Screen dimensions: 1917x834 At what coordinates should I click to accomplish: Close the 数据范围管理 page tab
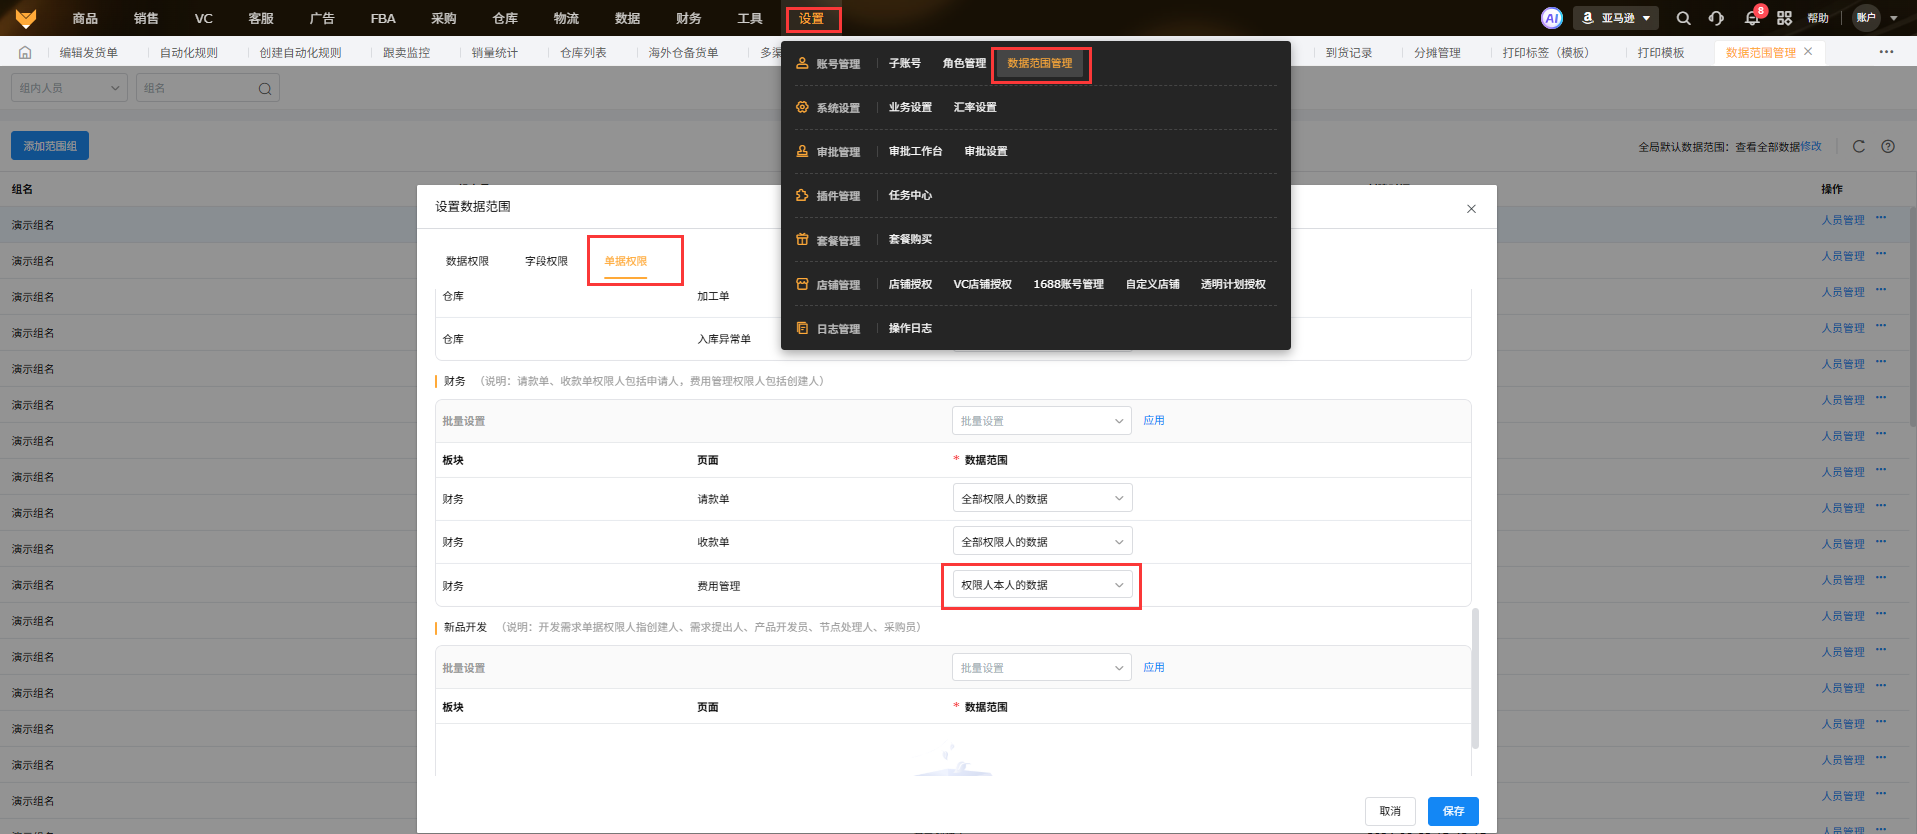1808,52
